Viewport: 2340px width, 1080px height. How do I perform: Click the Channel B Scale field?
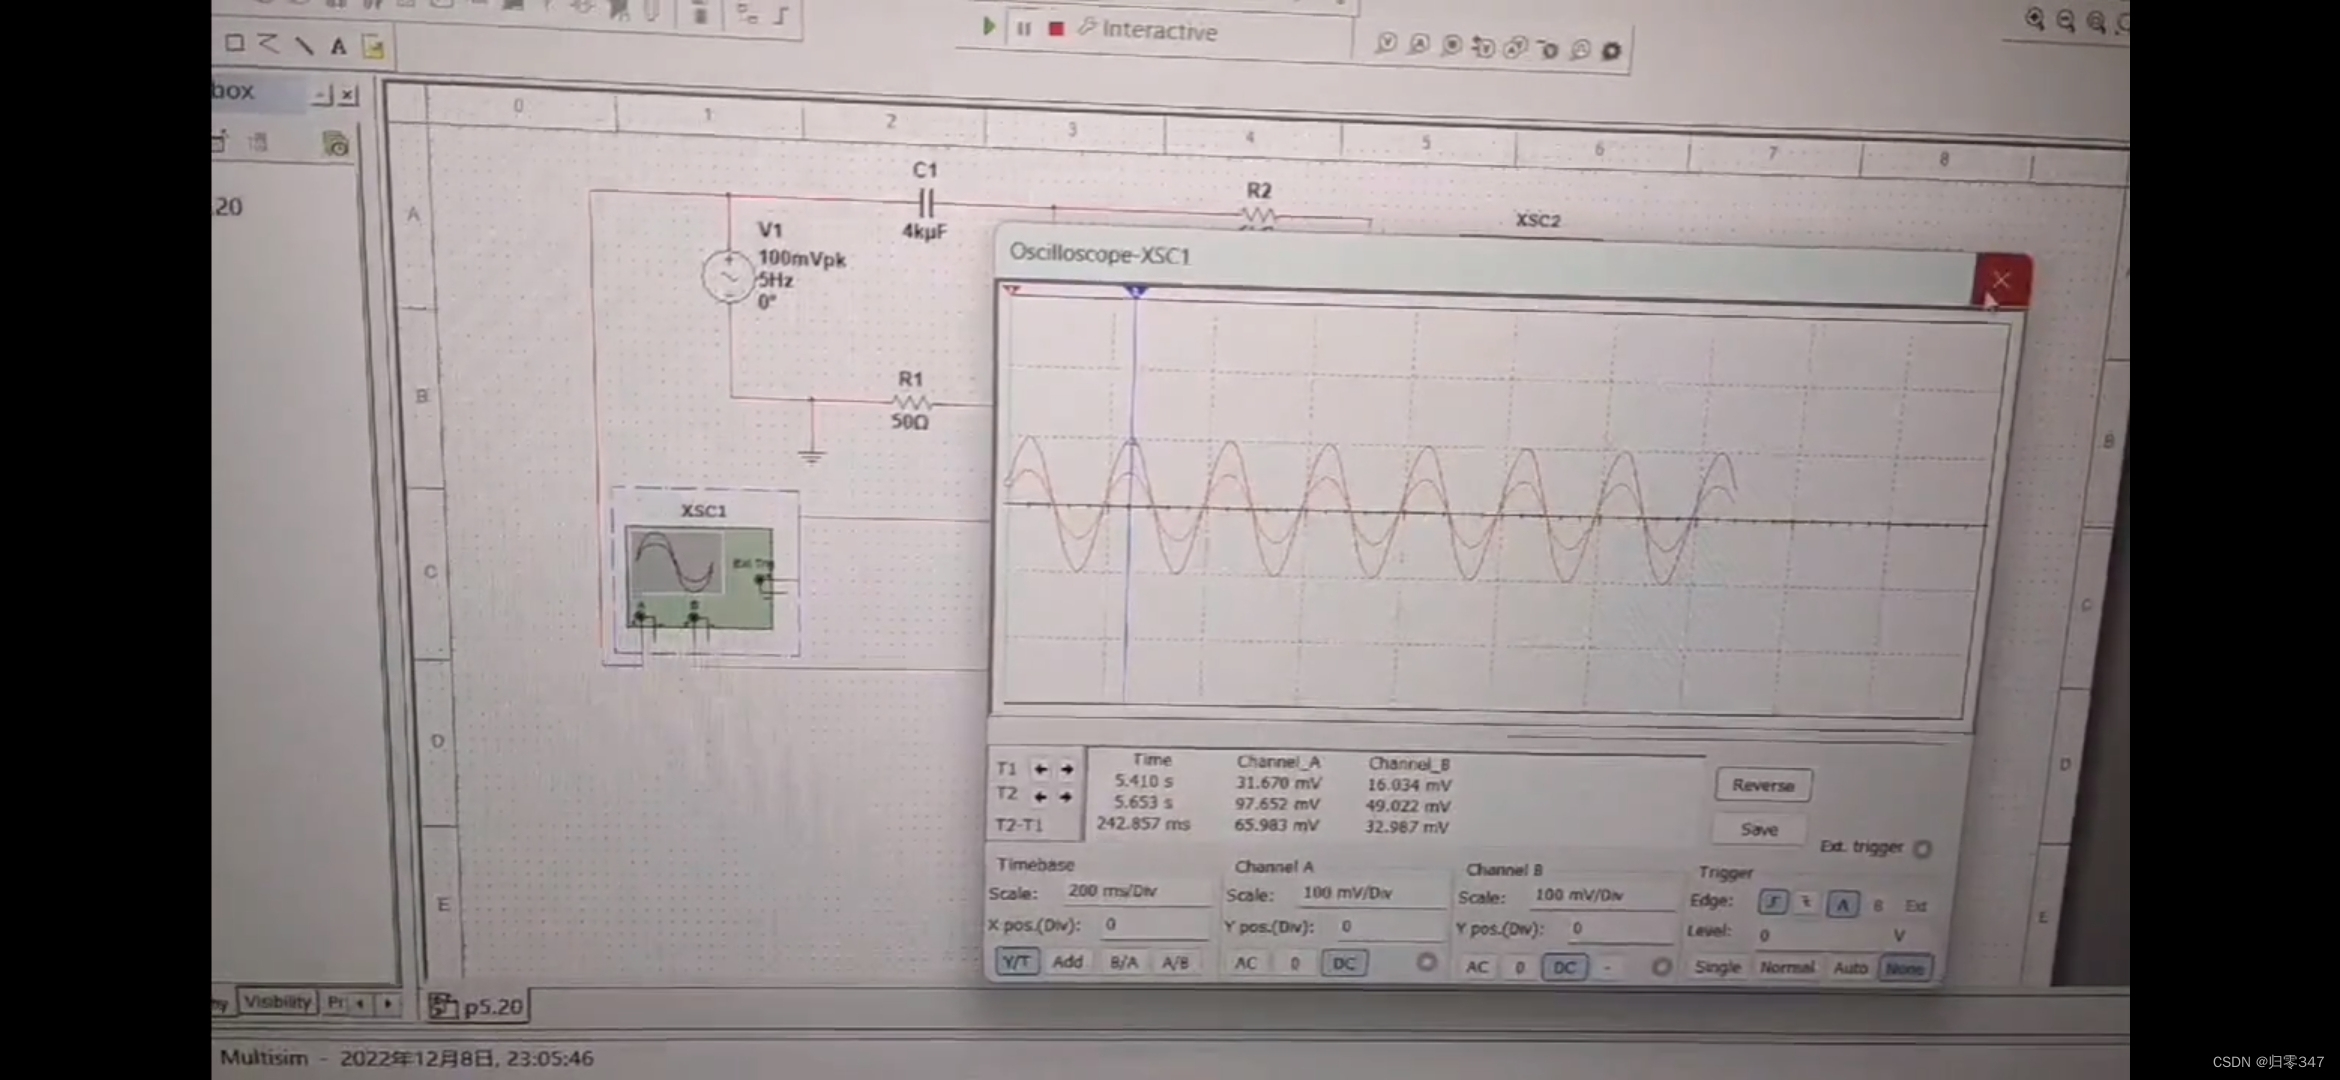pos(1602,895)
